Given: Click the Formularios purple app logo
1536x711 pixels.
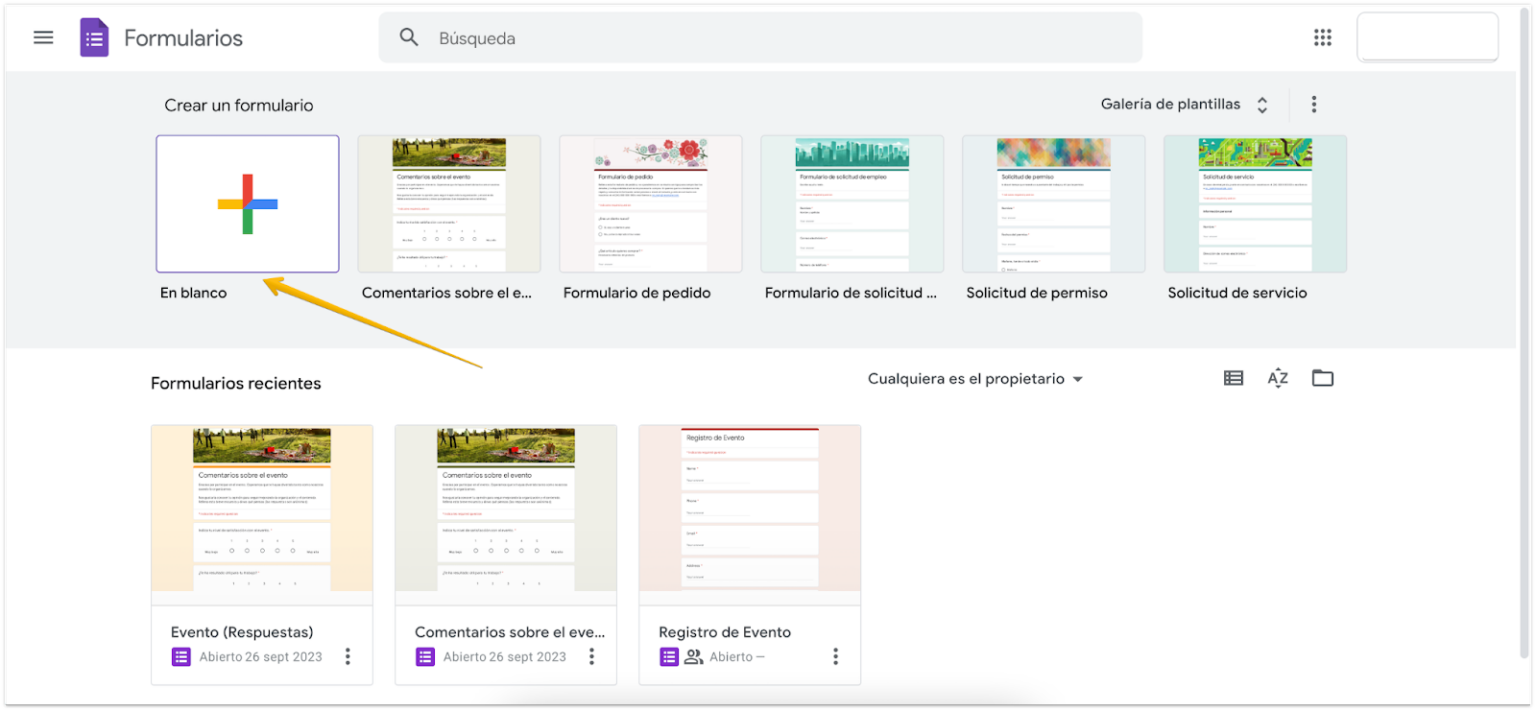Looking at the screenshot, I should (94, 37).
